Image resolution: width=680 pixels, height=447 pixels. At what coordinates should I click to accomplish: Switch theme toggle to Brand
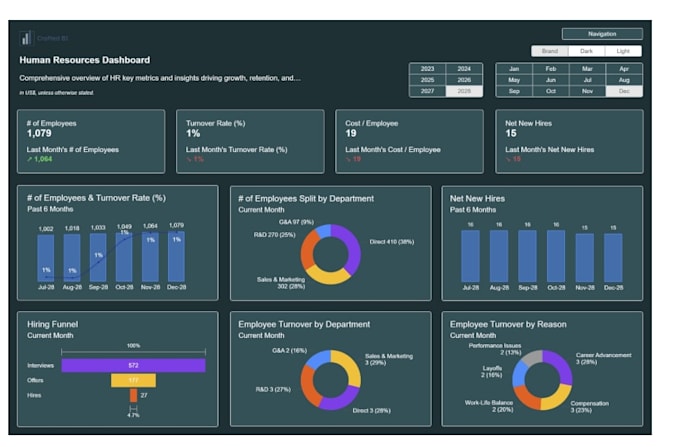click(x=549, y=51)
